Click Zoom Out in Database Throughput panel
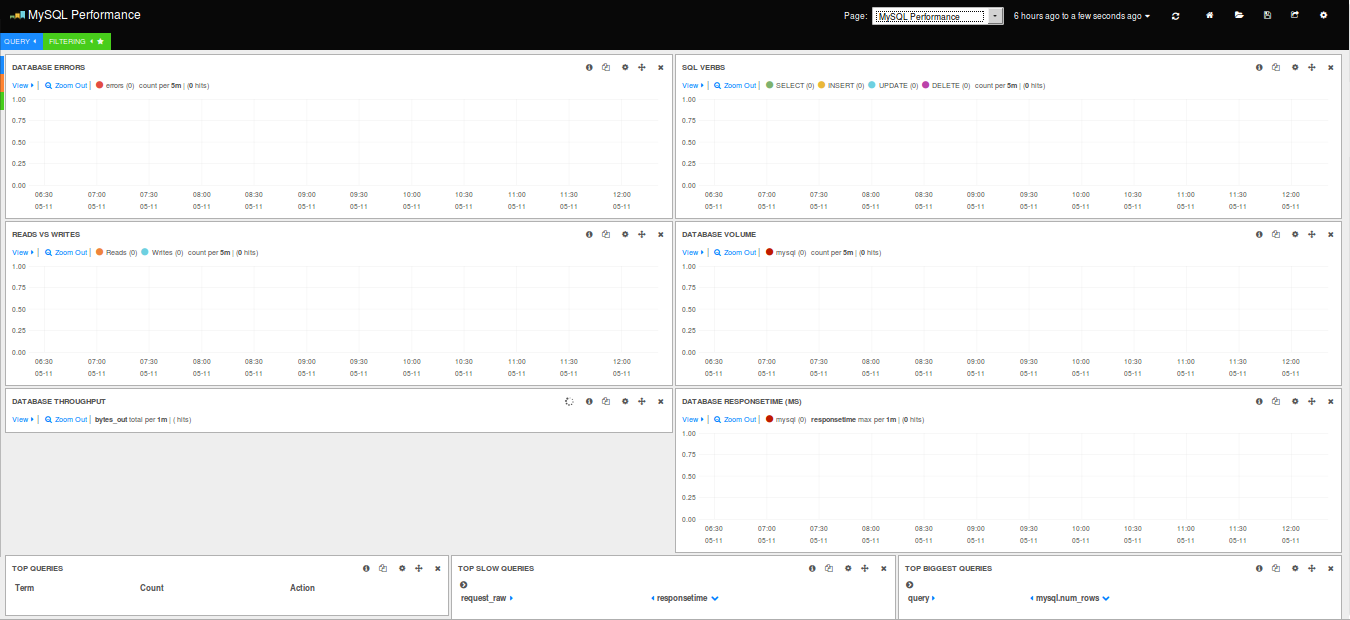This screenshot has height=620, width=1350. click(66, 419)
